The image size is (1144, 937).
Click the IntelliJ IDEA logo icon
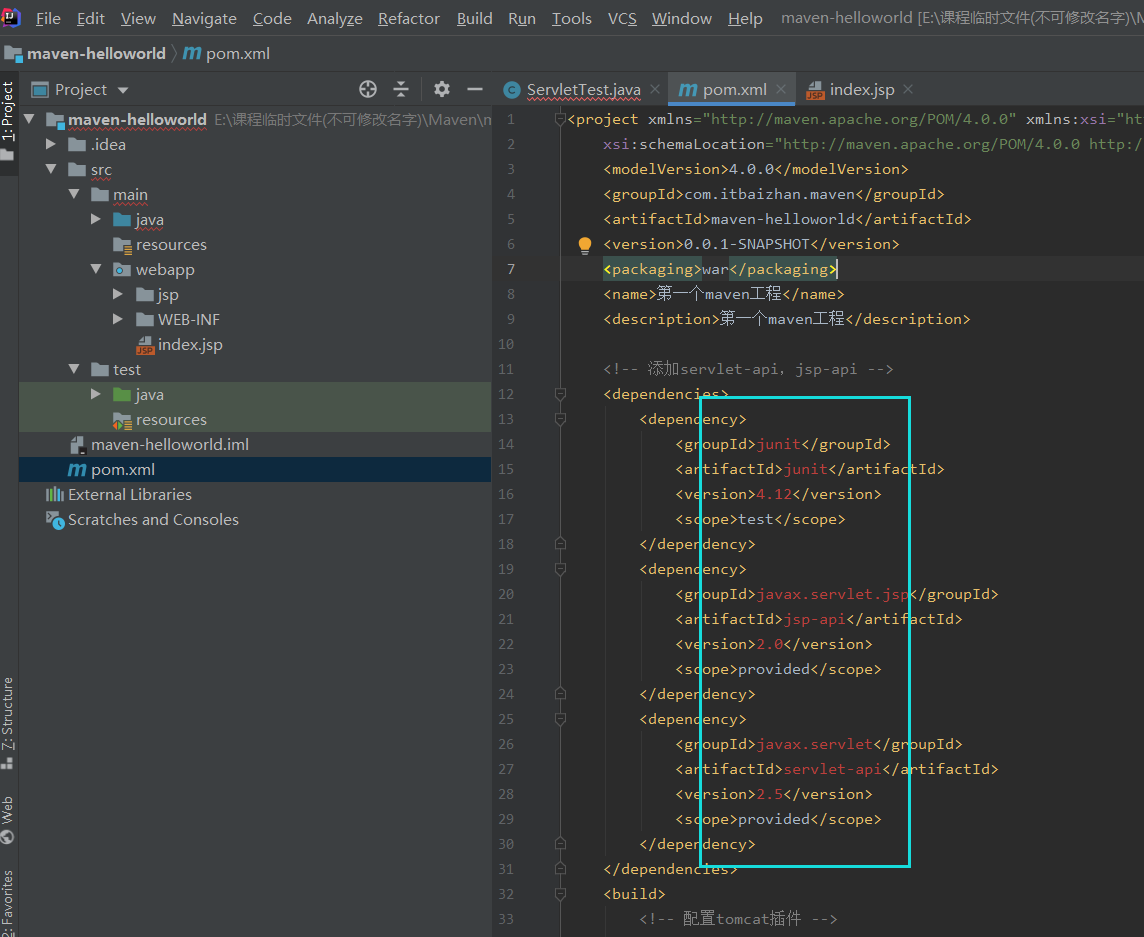click(x=11, y=16)
